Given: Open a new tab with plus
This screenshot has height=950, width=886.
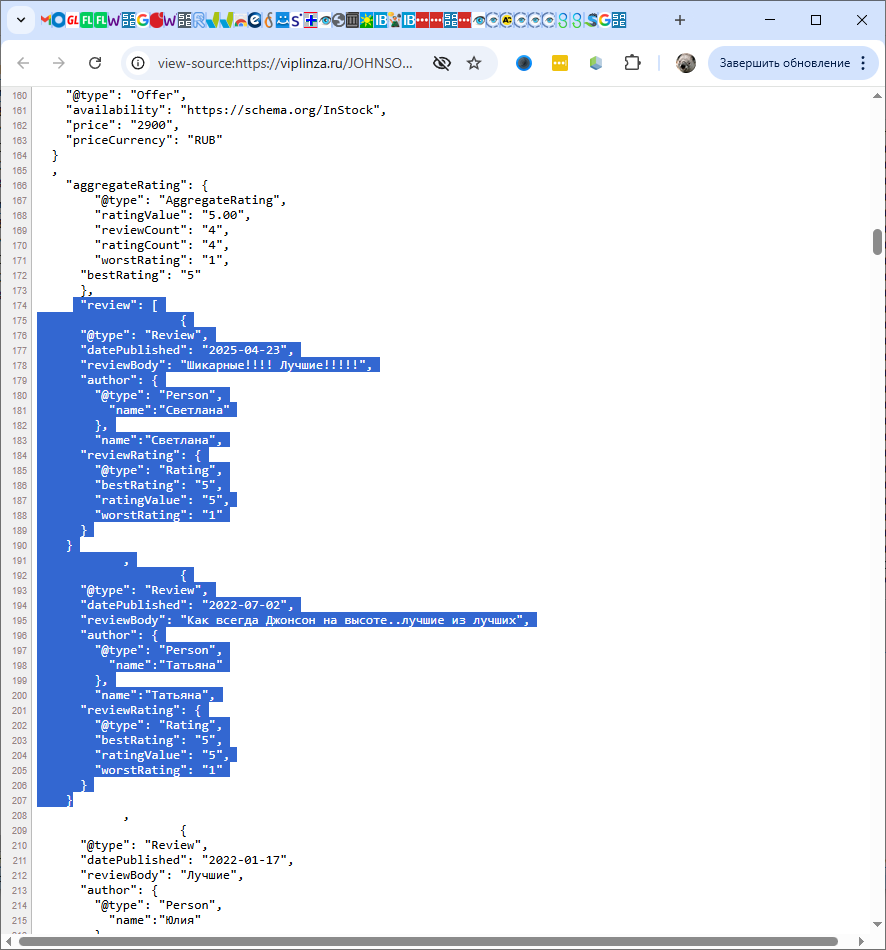Looking at the screenshot, I should tap(680, 20).
